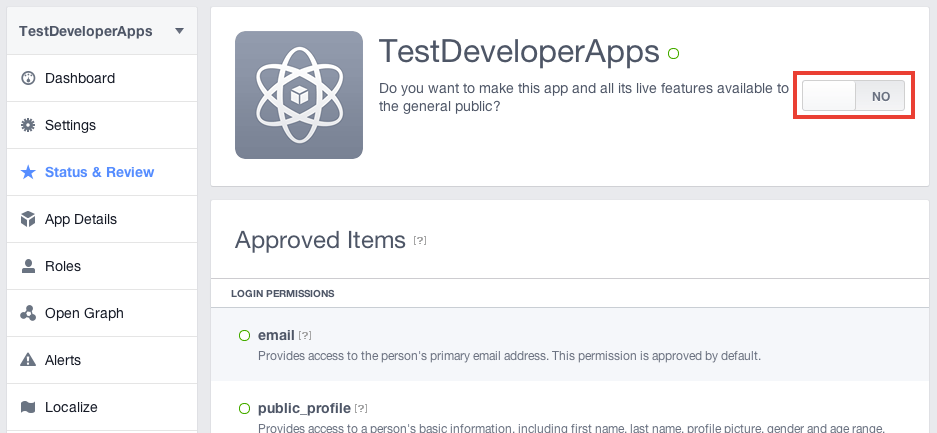Viewport: 937px width, 433px height.
Task: Click the Localize flag icon
Action: [x=28, y=407]
